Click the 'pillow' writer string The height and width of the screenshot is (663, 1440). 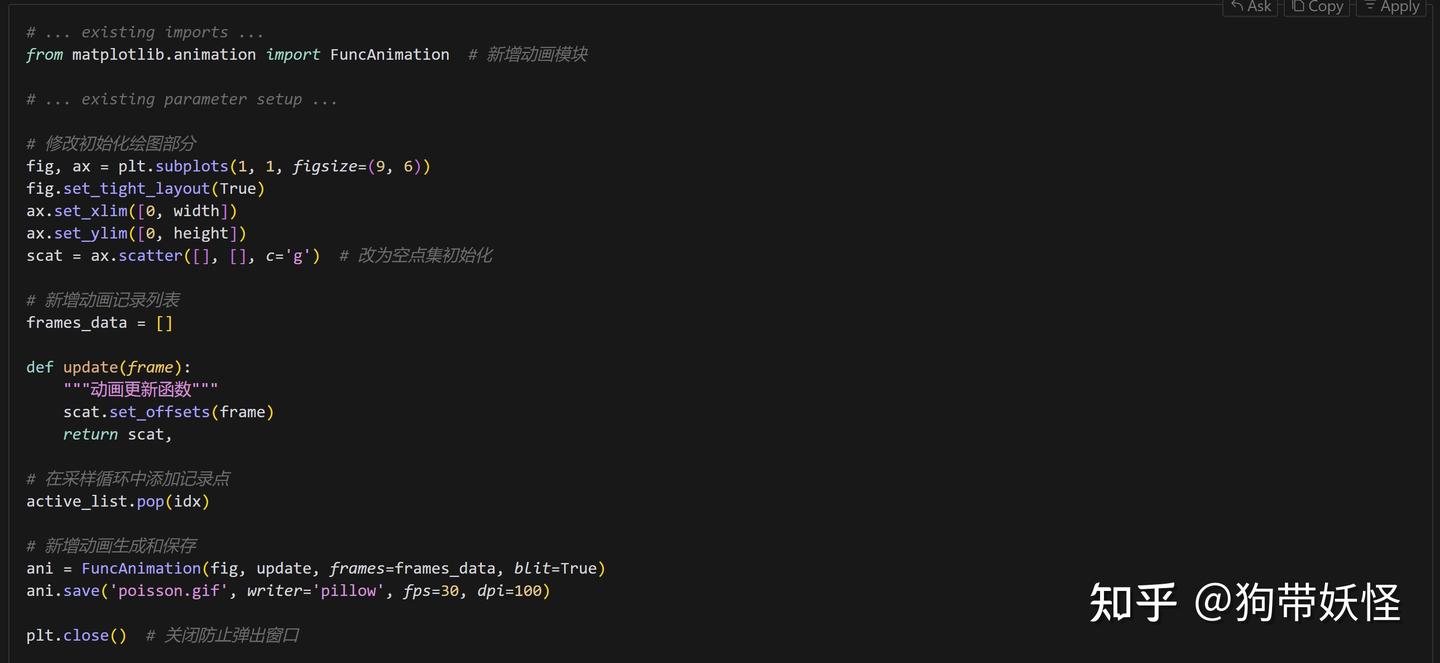(x=348, y=591)
